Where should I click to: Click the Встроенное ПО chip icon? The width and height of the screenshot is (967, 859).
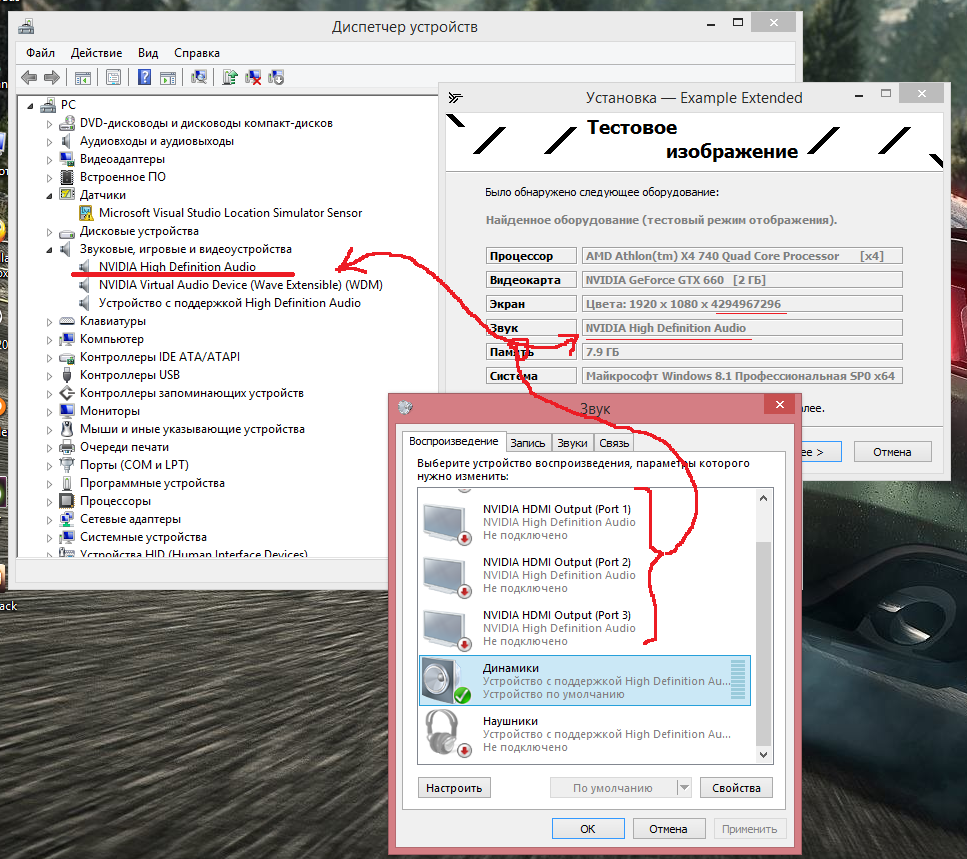click(x=67, y=177)
